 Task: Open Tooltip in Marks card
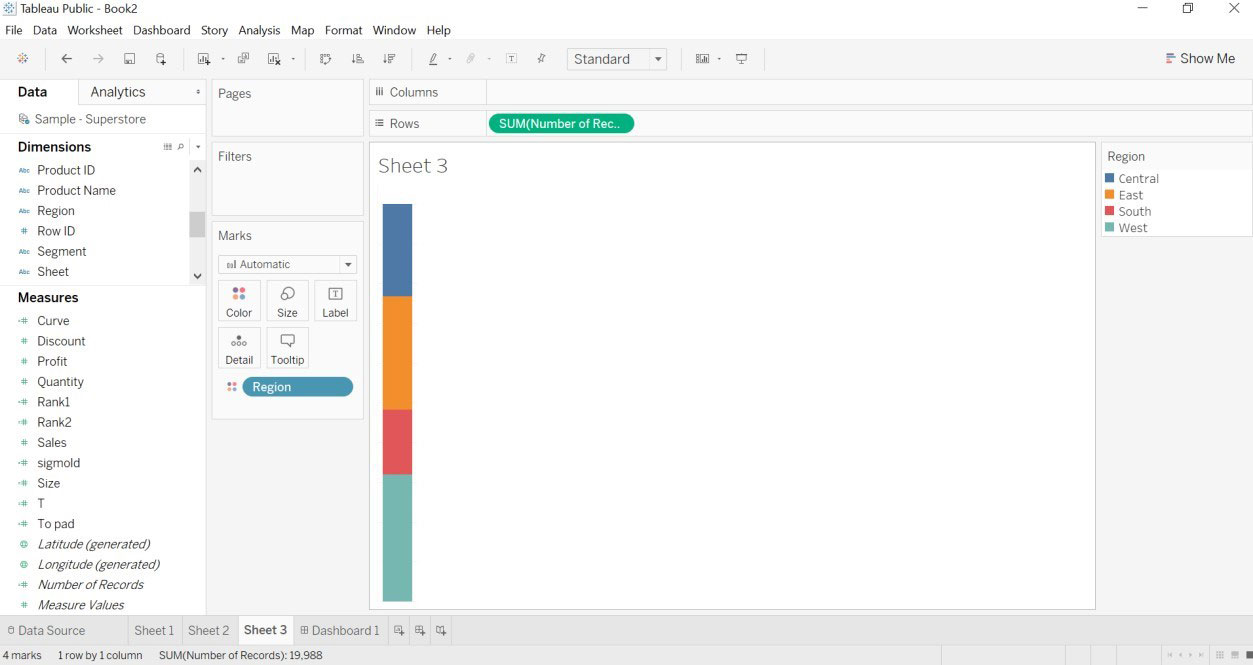[x=287, y=348]
